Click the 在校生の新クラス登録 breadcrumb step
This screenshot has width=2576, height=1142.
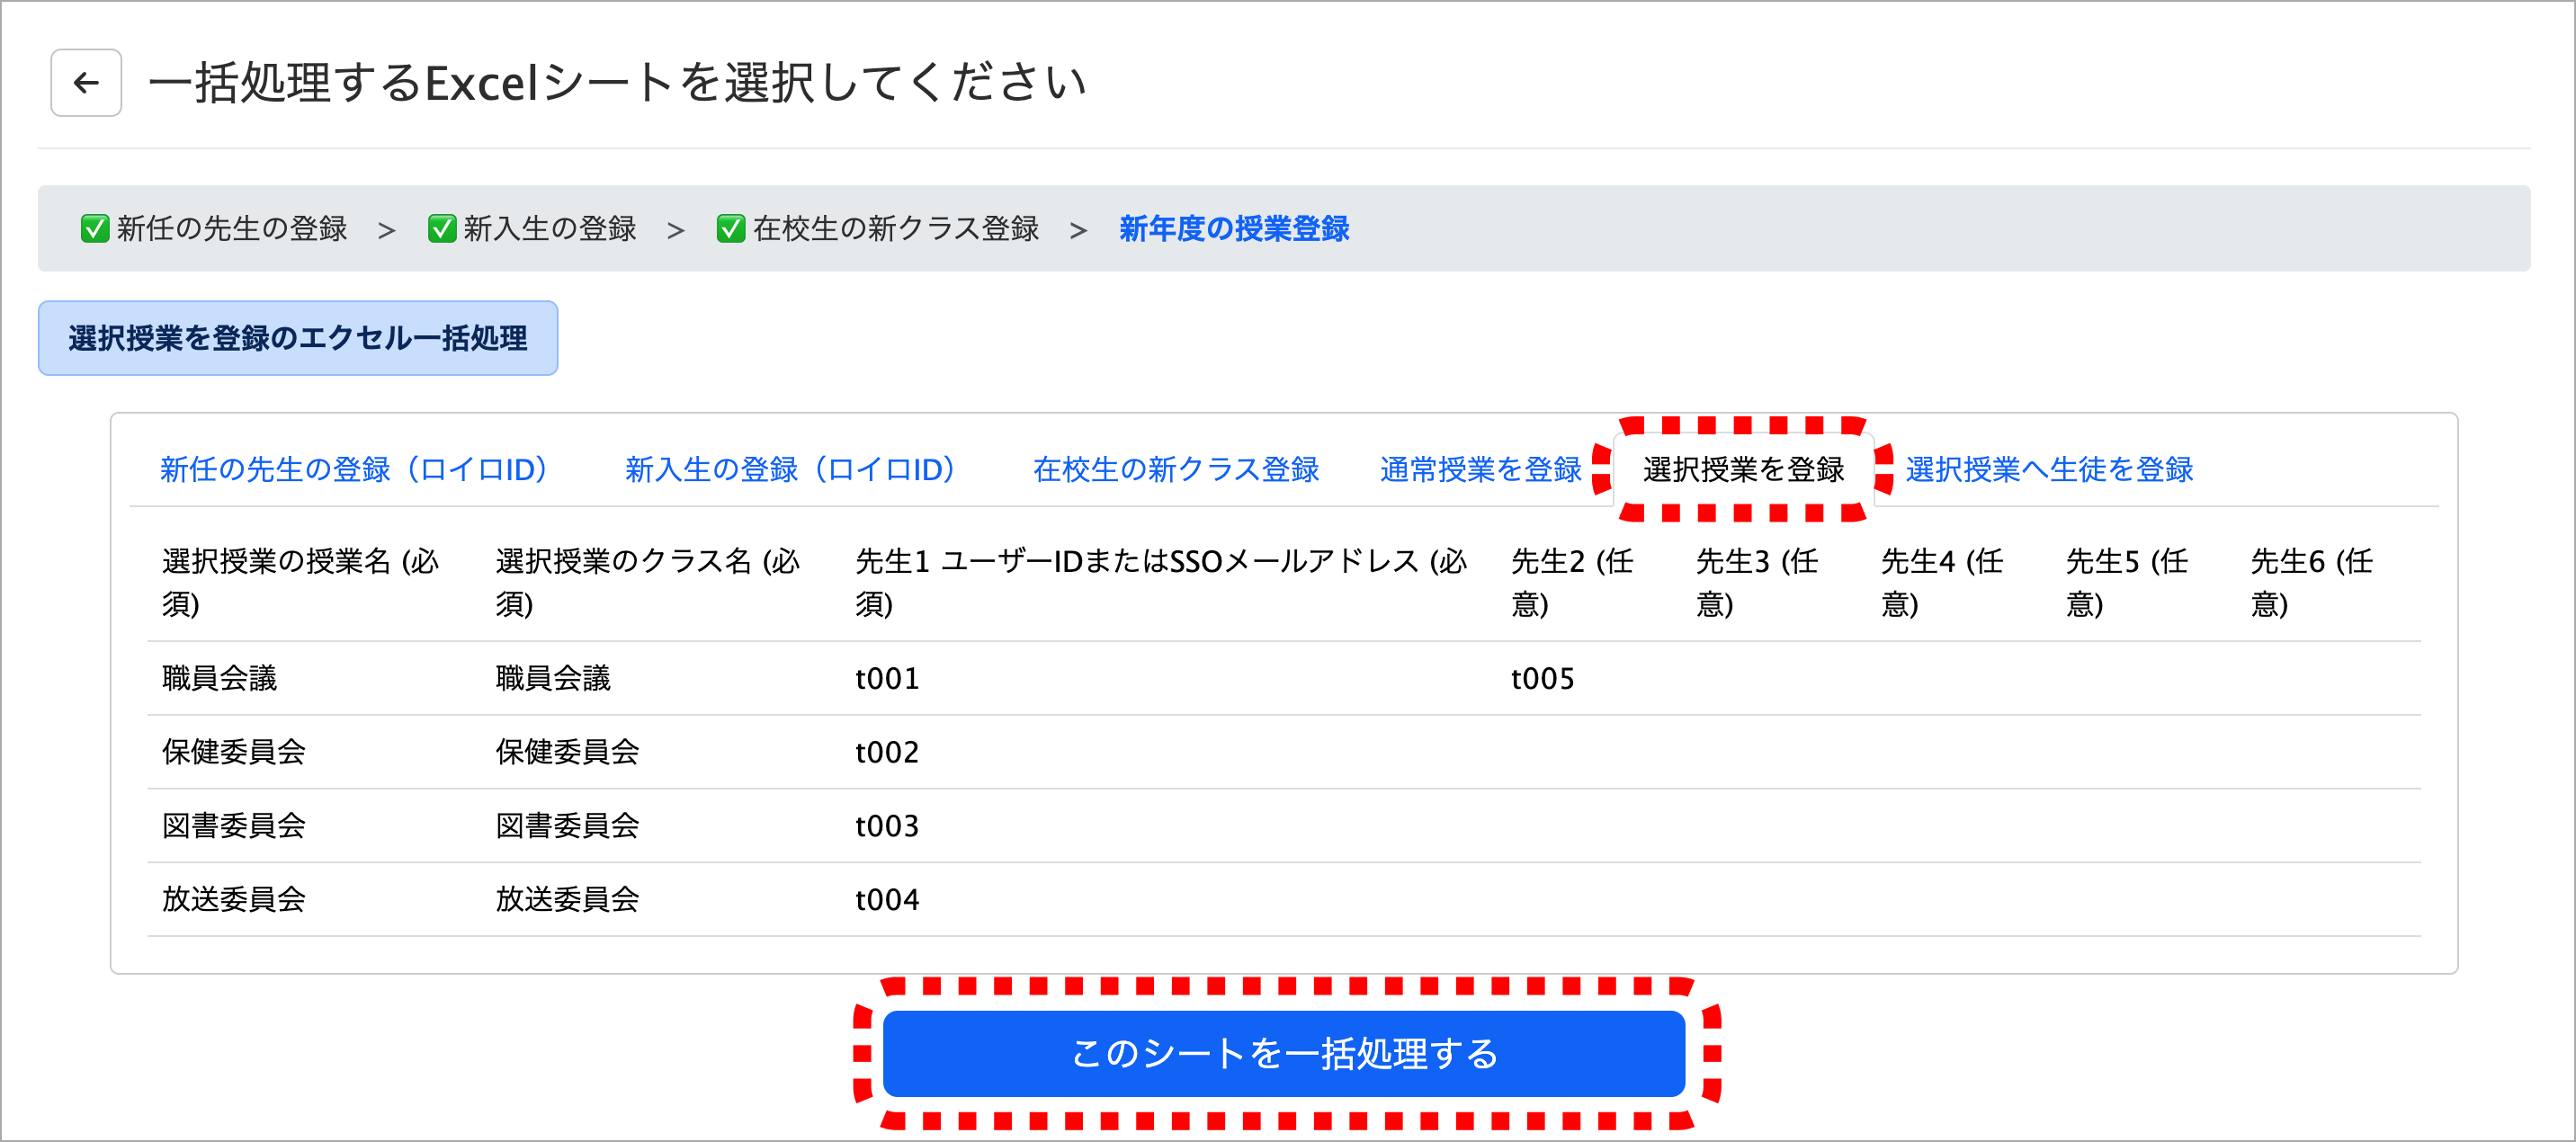coord(896,229)
